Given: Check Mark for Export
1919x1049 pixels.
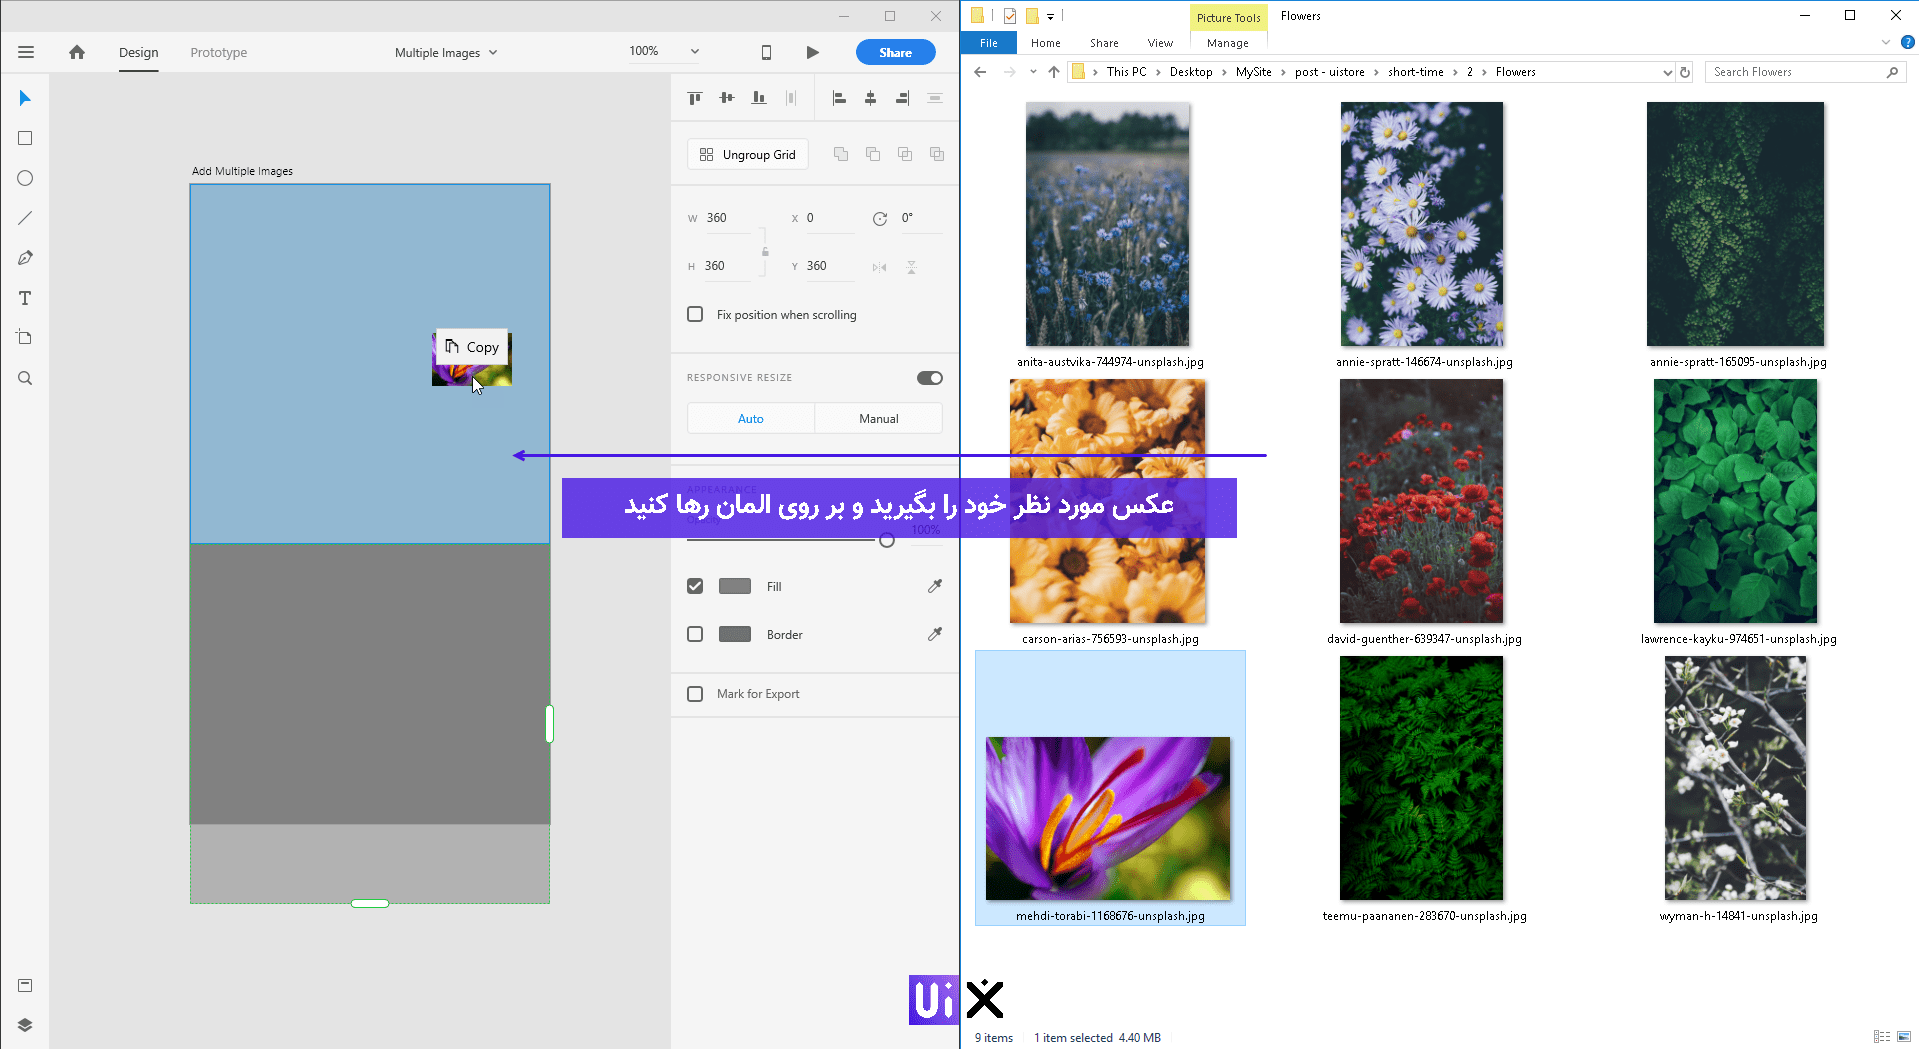Looking at the screenshot, I should click(x=695, y=694).
